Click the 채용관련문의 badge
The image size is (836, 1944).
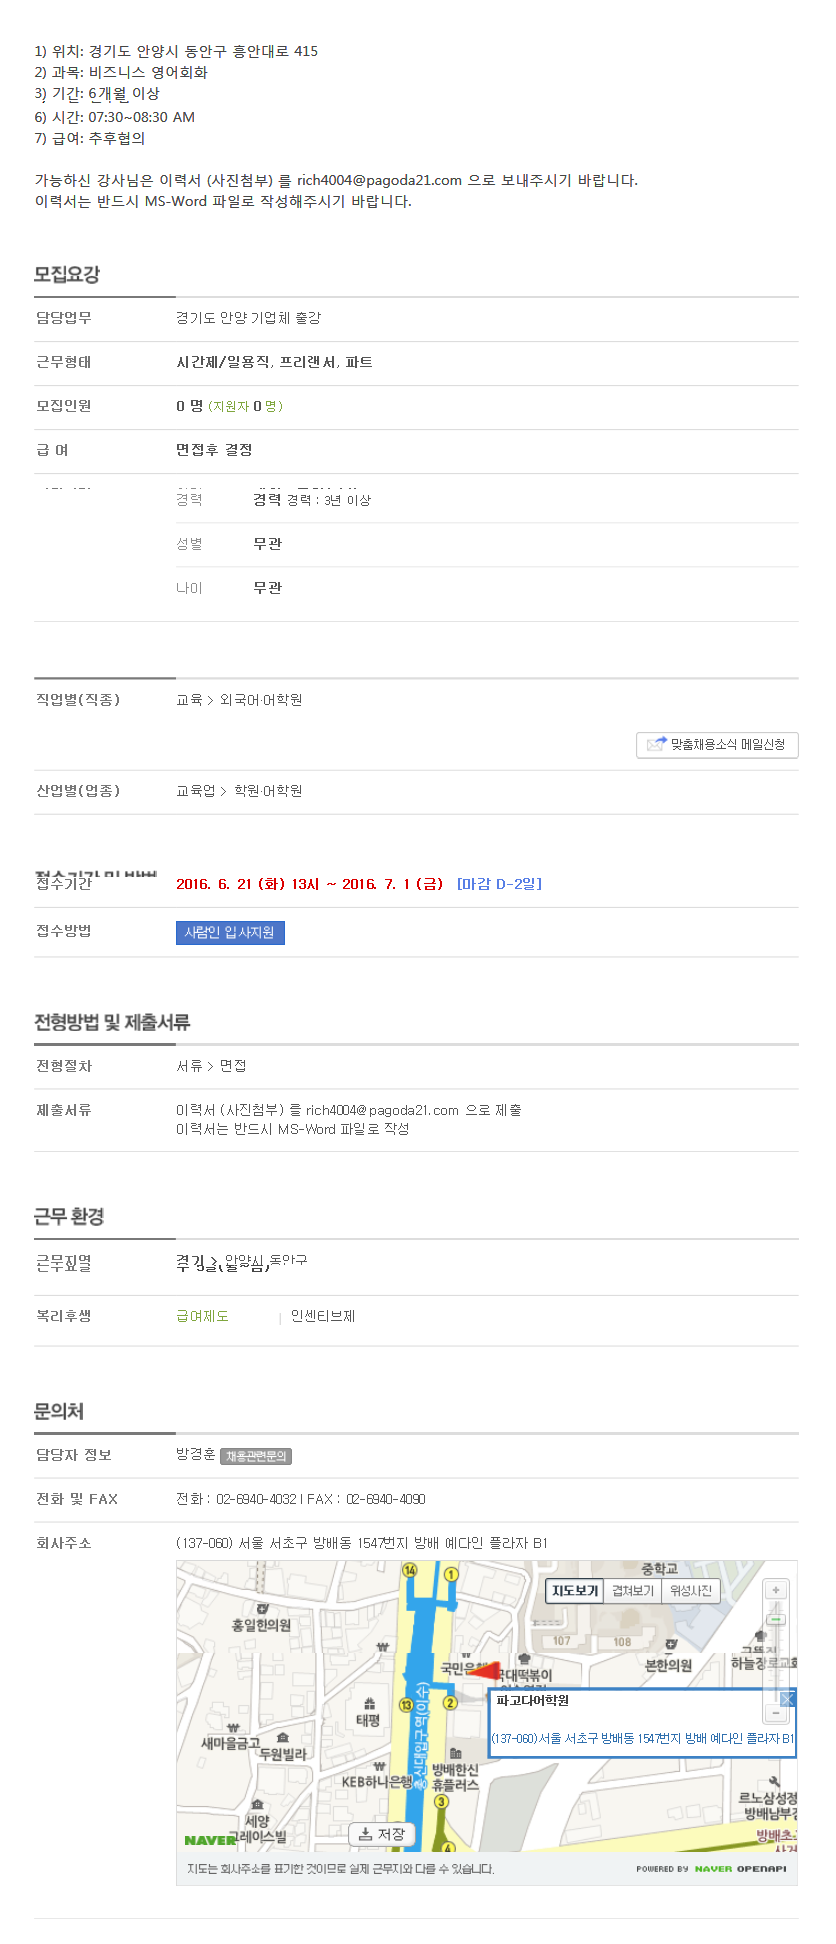pyautogui.click(x=256, y=1456)
